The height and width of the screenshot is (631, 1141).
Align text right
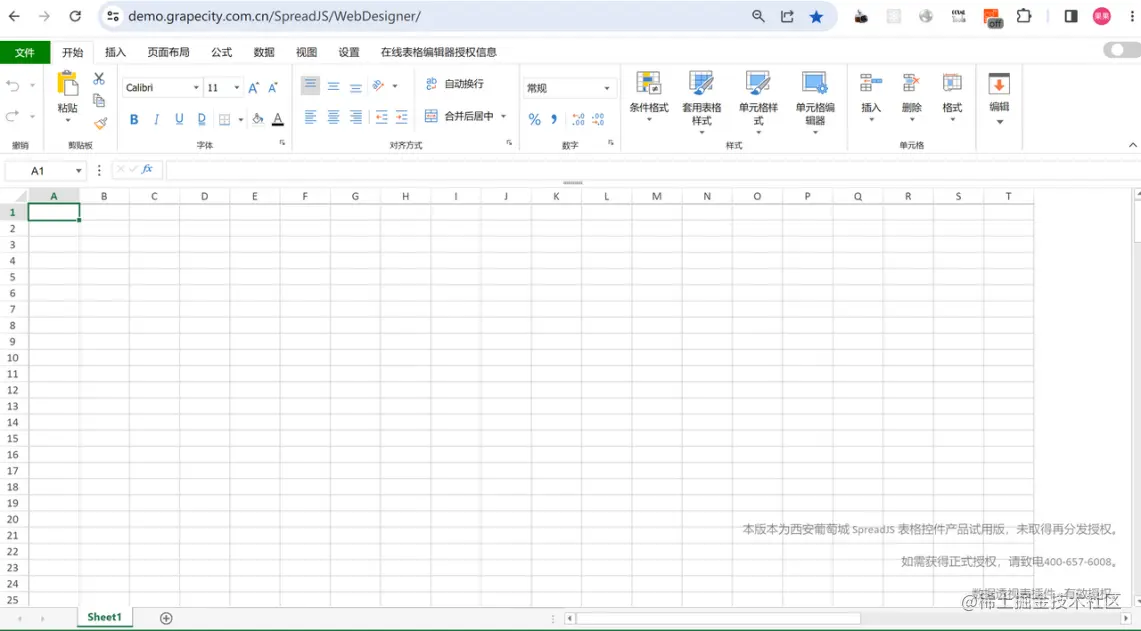356,116
